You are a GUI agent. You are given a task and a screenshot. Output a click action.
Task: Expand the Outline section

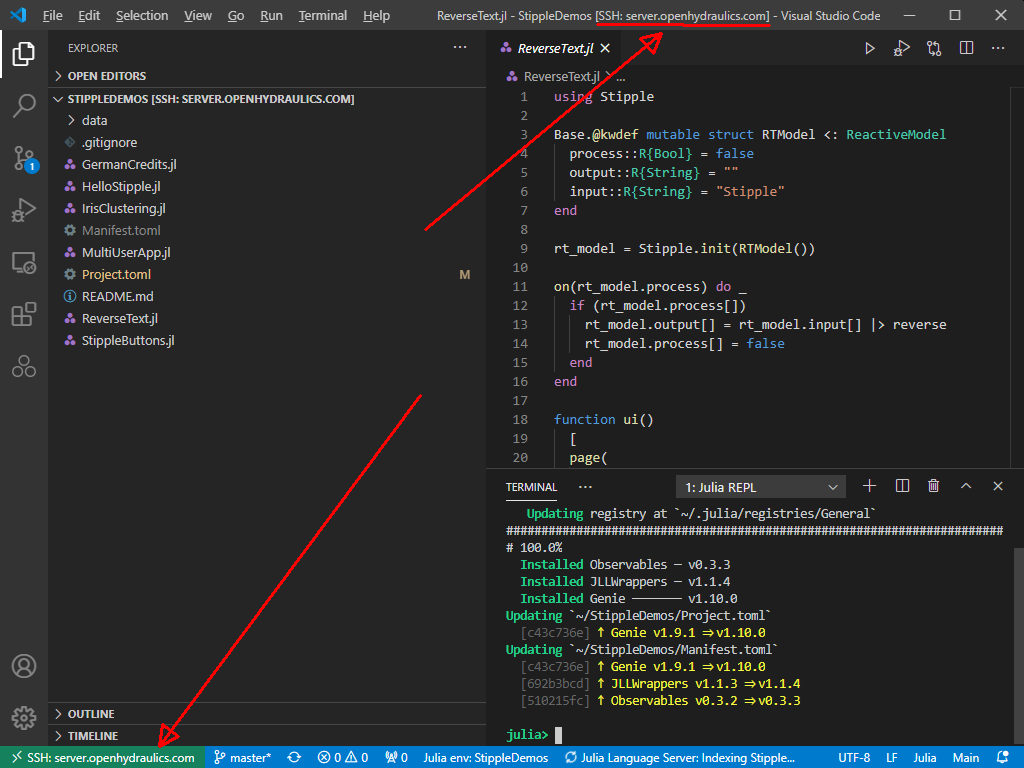[x=90, y=714]
